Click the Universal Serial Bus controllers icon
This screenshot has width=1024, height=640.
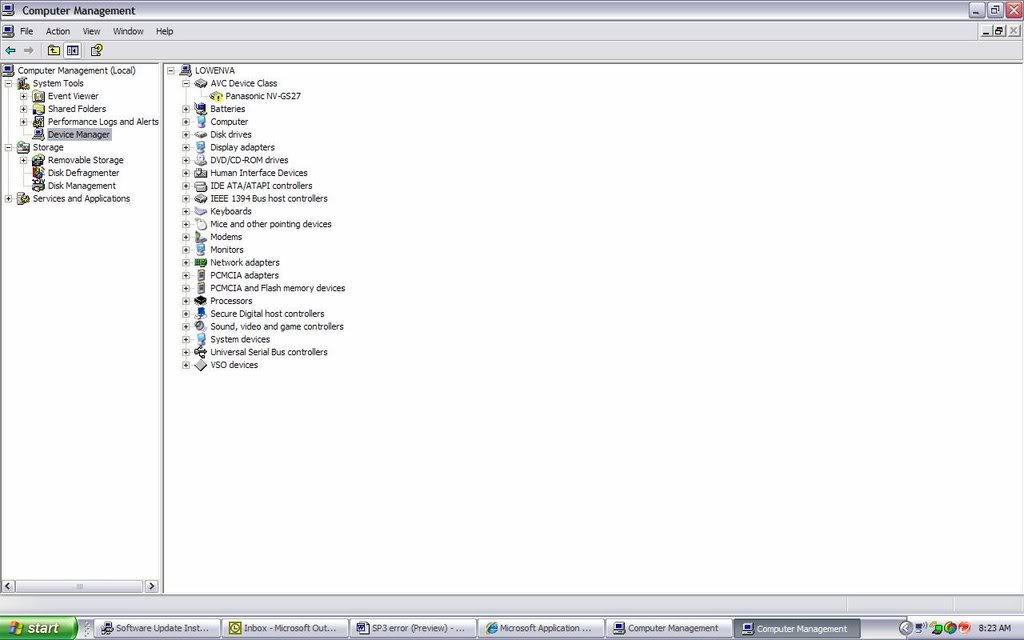pyautogui.click(x=201, y=352)
